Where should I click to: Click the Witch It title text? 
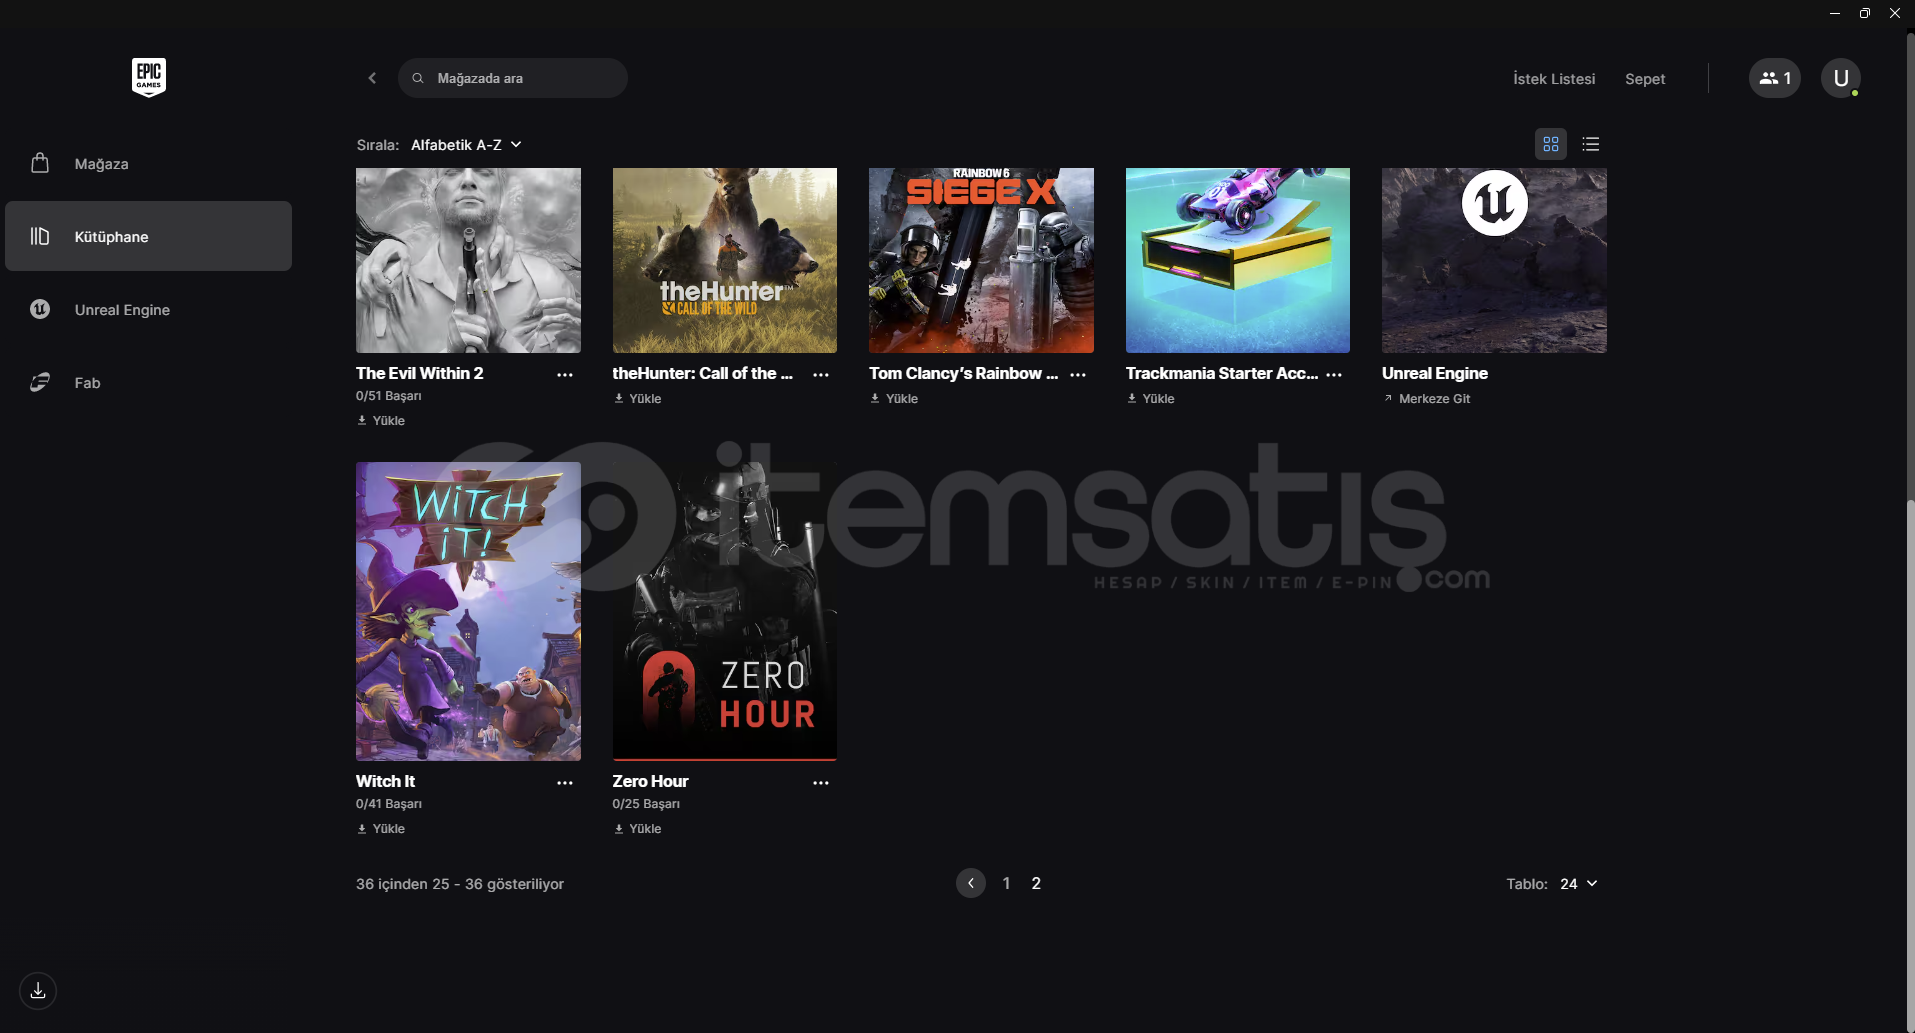(x=386, y=781)
